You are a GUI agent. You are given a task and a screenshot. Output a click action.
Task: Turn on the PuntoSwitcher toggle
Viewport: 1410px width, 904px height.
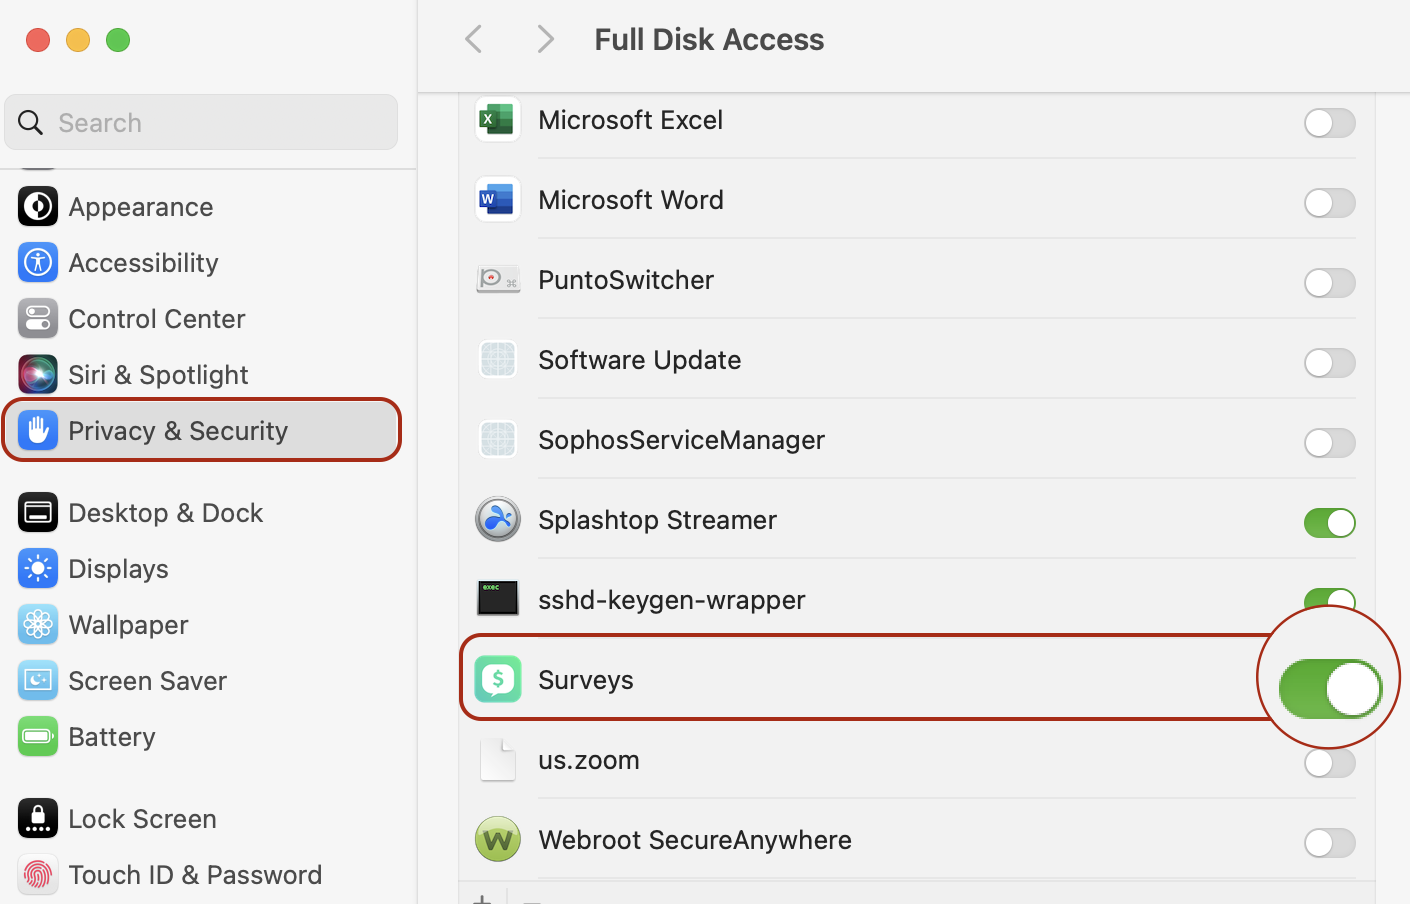pos(1329,283)
